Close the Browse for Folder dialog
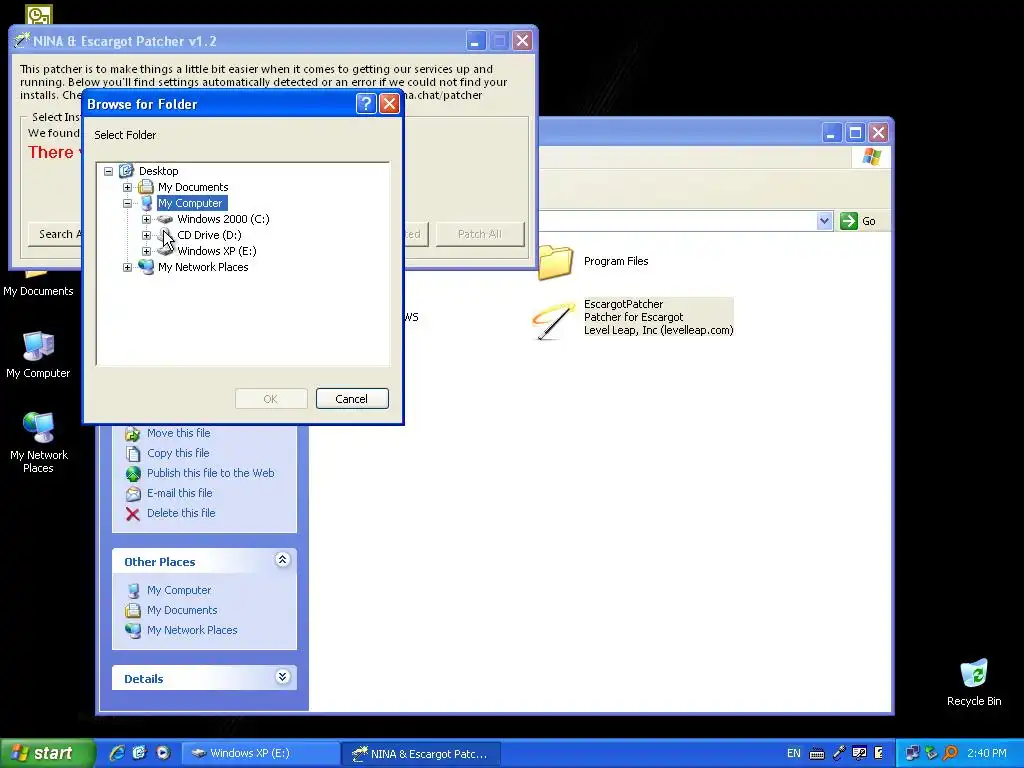Image resolution: width=1024 pixels, height=768 pixels. click(389, 104)
